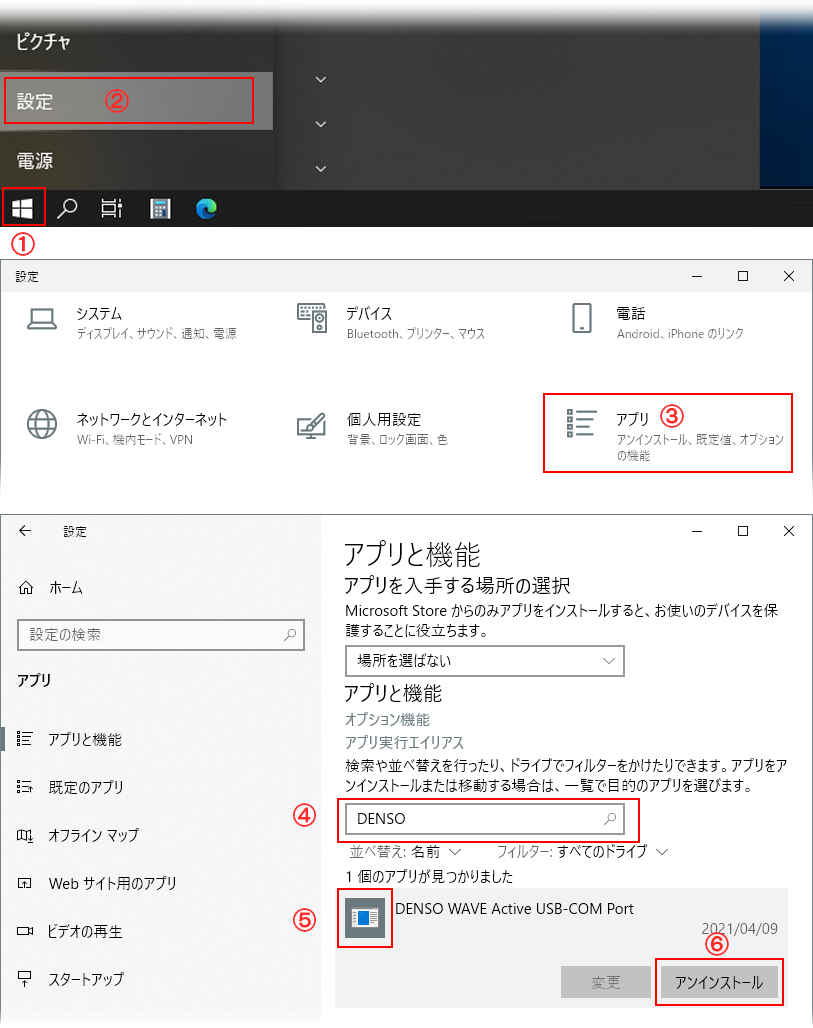Select the DENSO WAVE app icon
Image resolution: width=813 pixels, height=1028 pixels.
(x=364, y=917)
